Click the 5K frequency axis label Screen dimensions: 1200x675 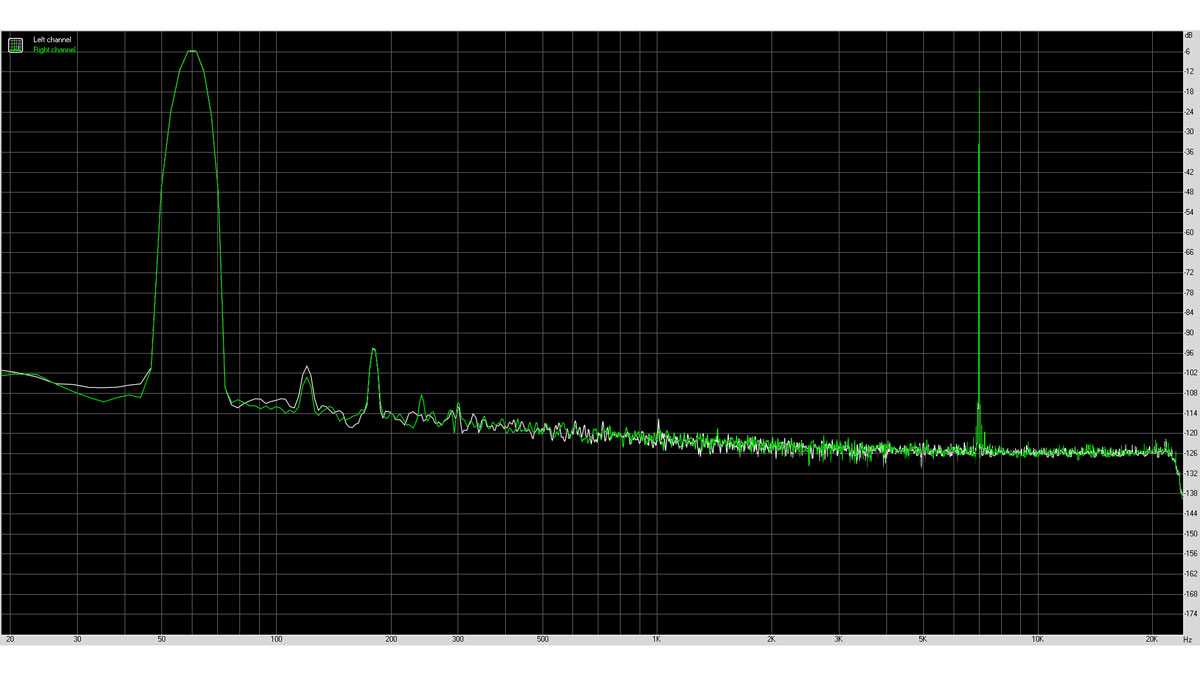pos(923,638)
